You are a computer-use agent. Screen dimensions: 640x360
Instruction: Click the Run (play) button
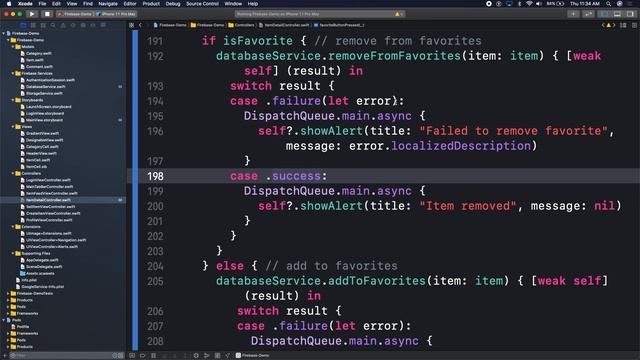[x=32, y=14]
